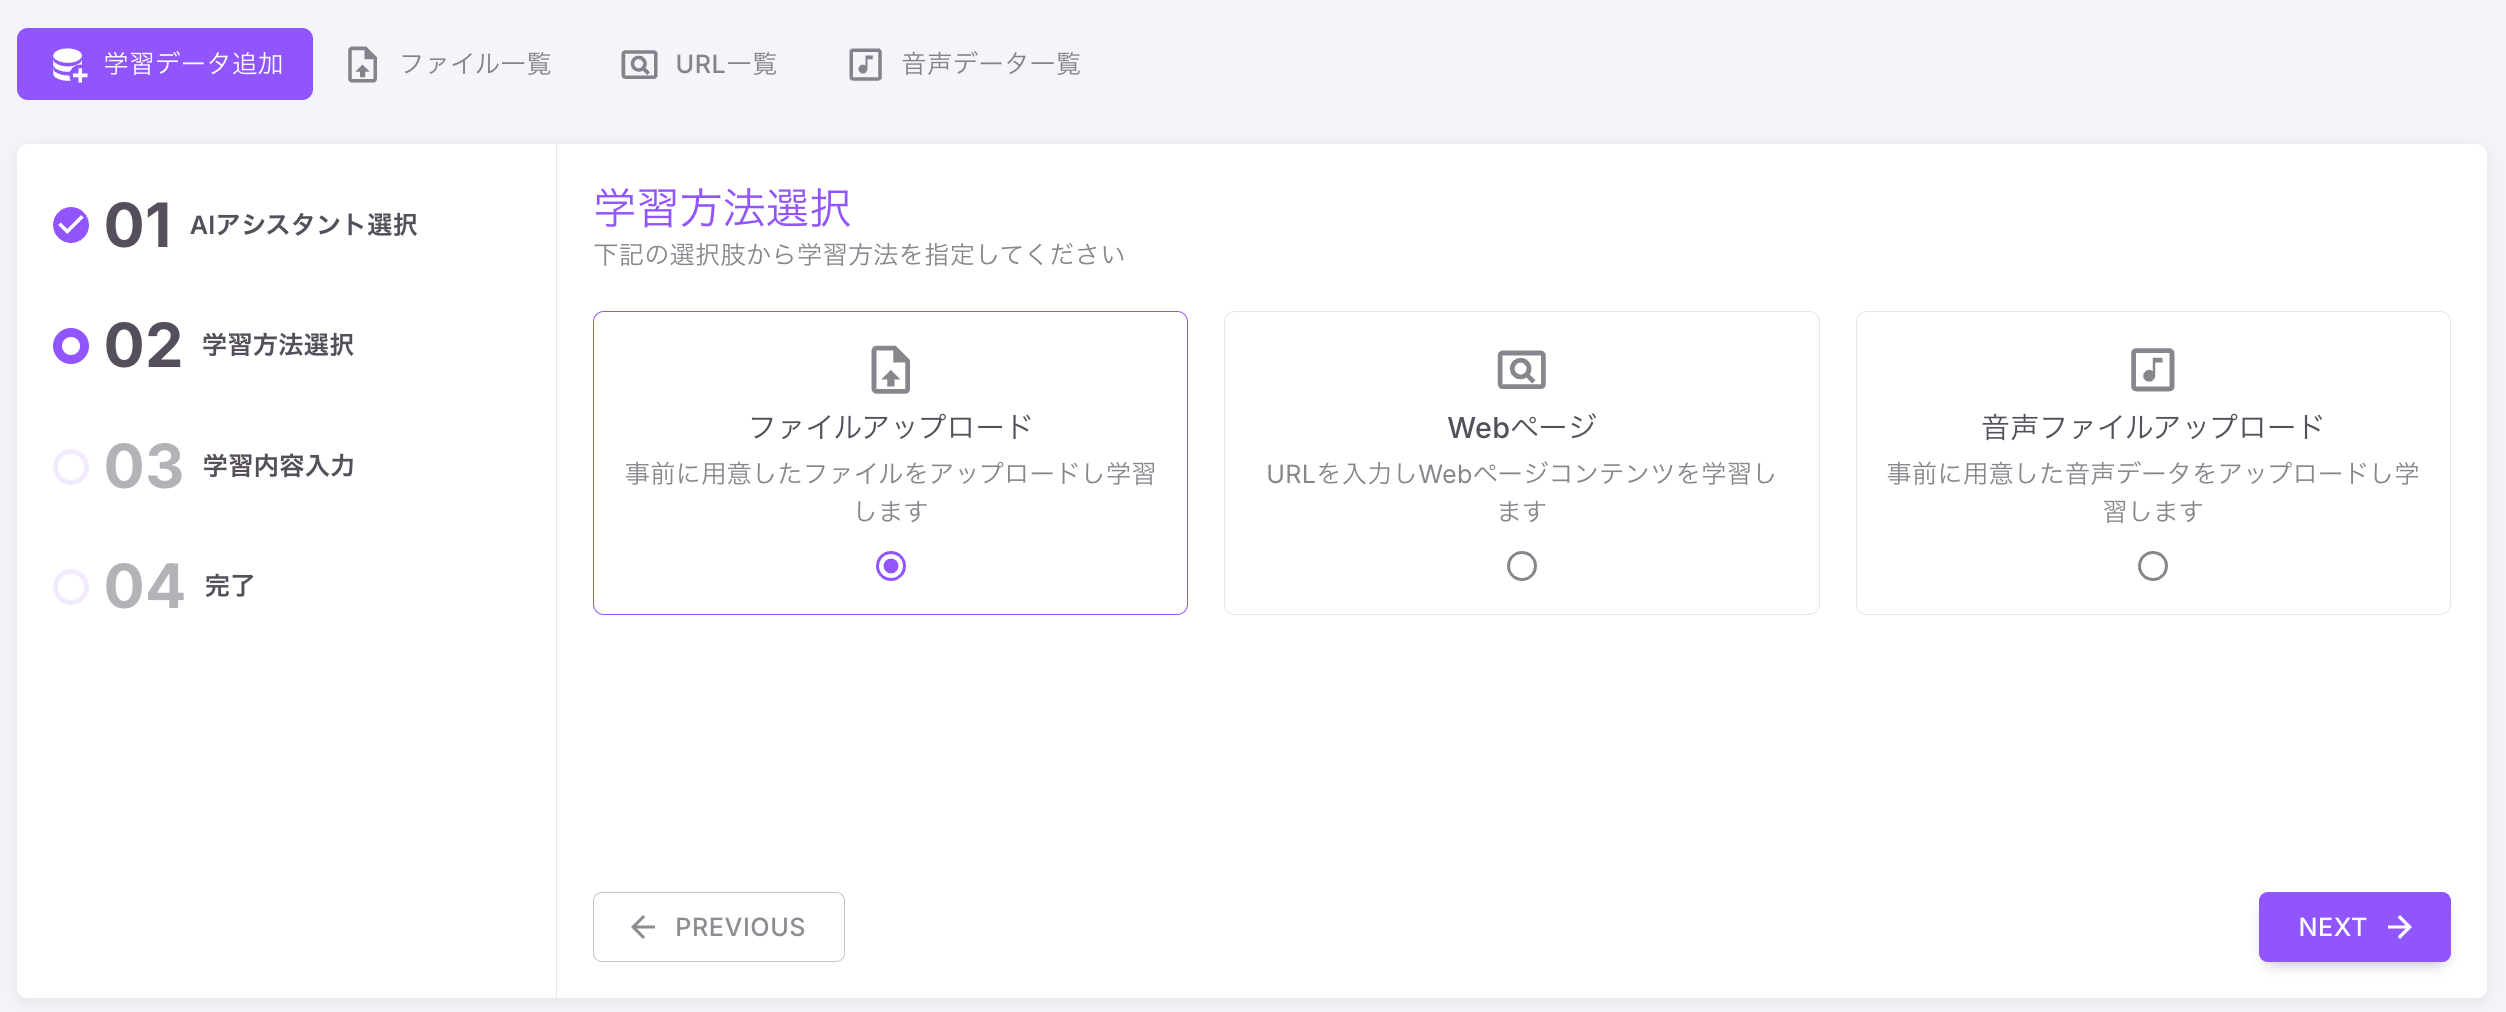This screenshot has height=1012, width=2506.
Task: Click the Webページ card title
Action: pyautogui.click(x=1522, y=427)
